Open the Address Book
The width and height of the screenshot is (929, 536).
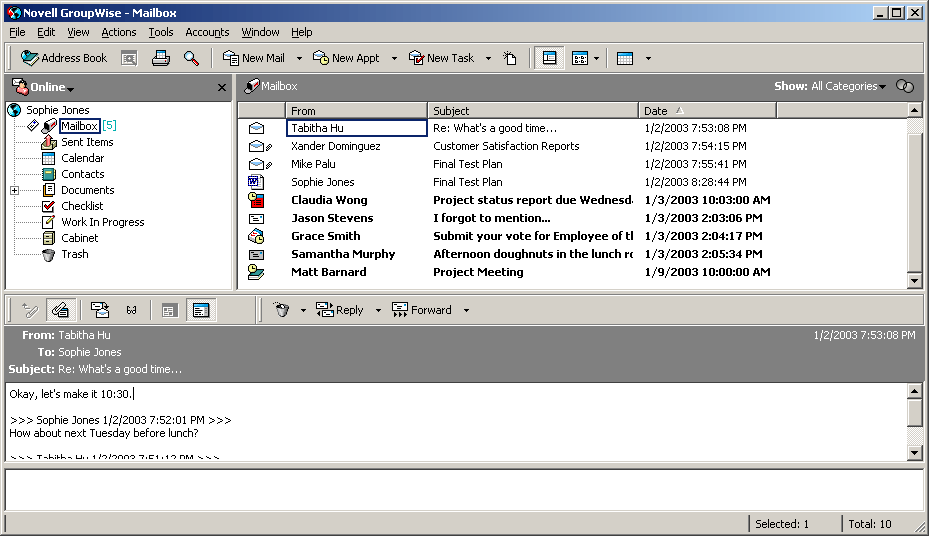64,58
